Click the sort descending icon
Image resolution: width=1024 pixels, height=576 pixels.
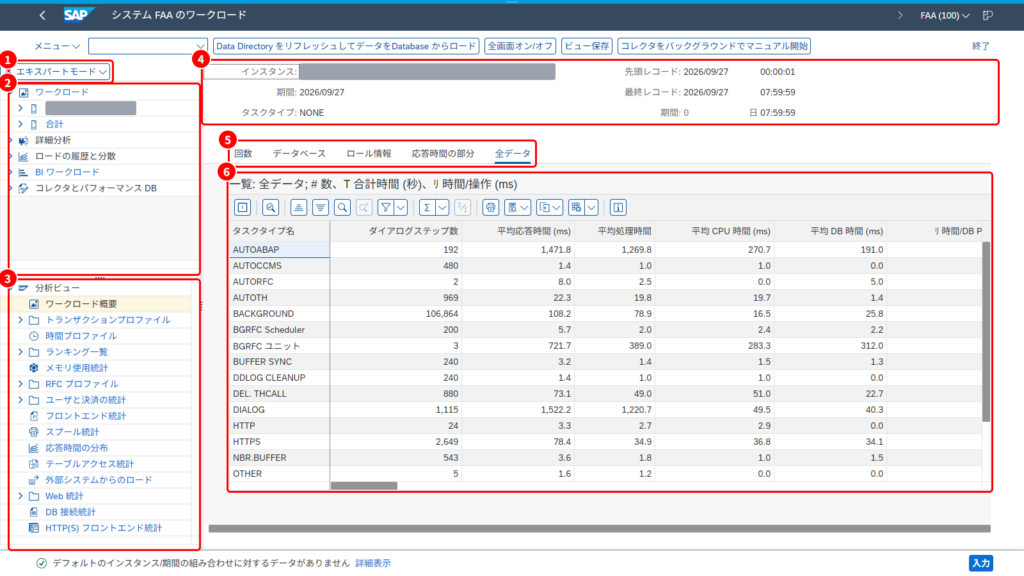(320, 208)
